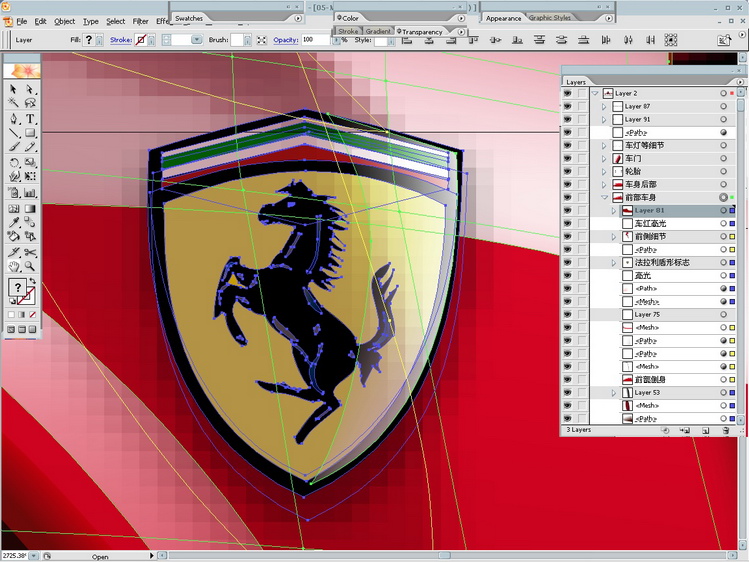Click the Stroke none swatch in control bar

point(140,40)
